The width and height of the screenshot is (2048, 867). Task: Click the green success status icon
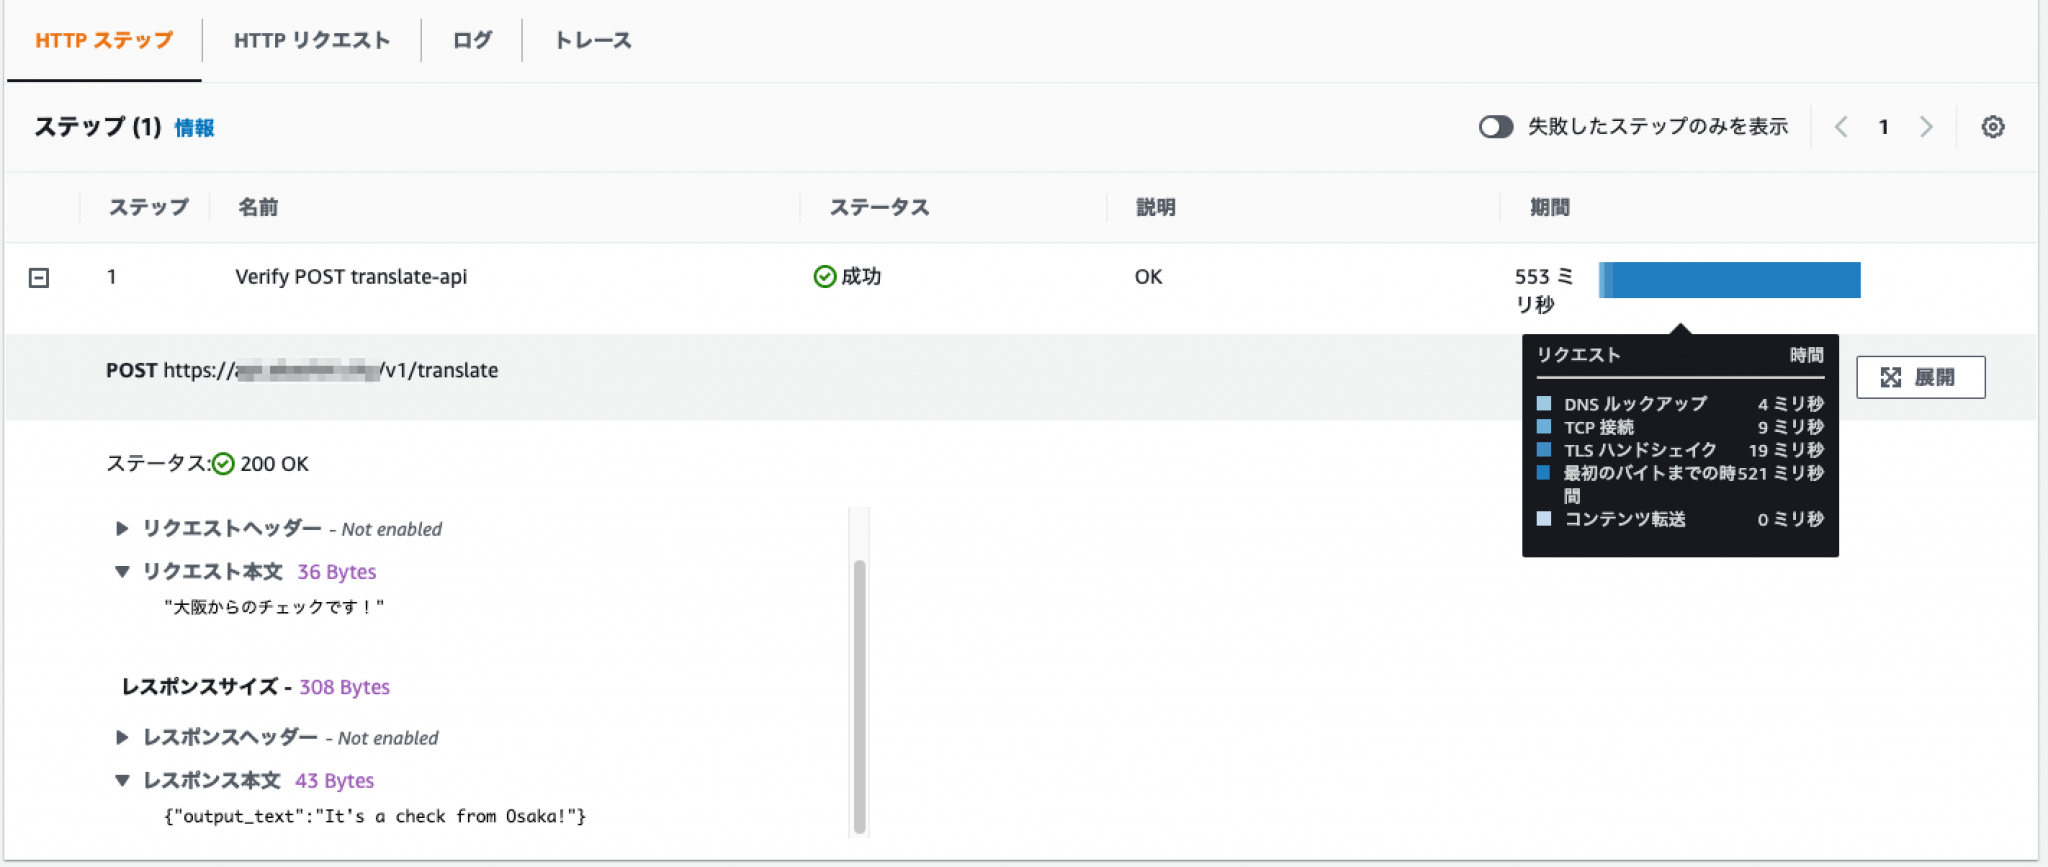click(x=824, y=277)
